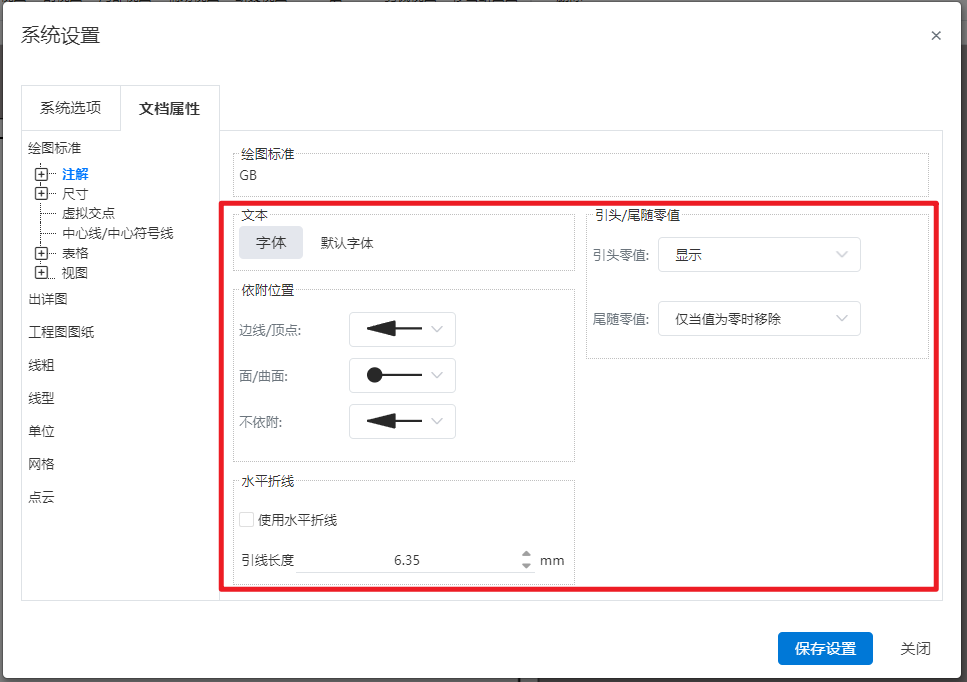Click the 引线长度 spinner arrows
The width and height of the screenshot is (967, 682).
[527, 560]
